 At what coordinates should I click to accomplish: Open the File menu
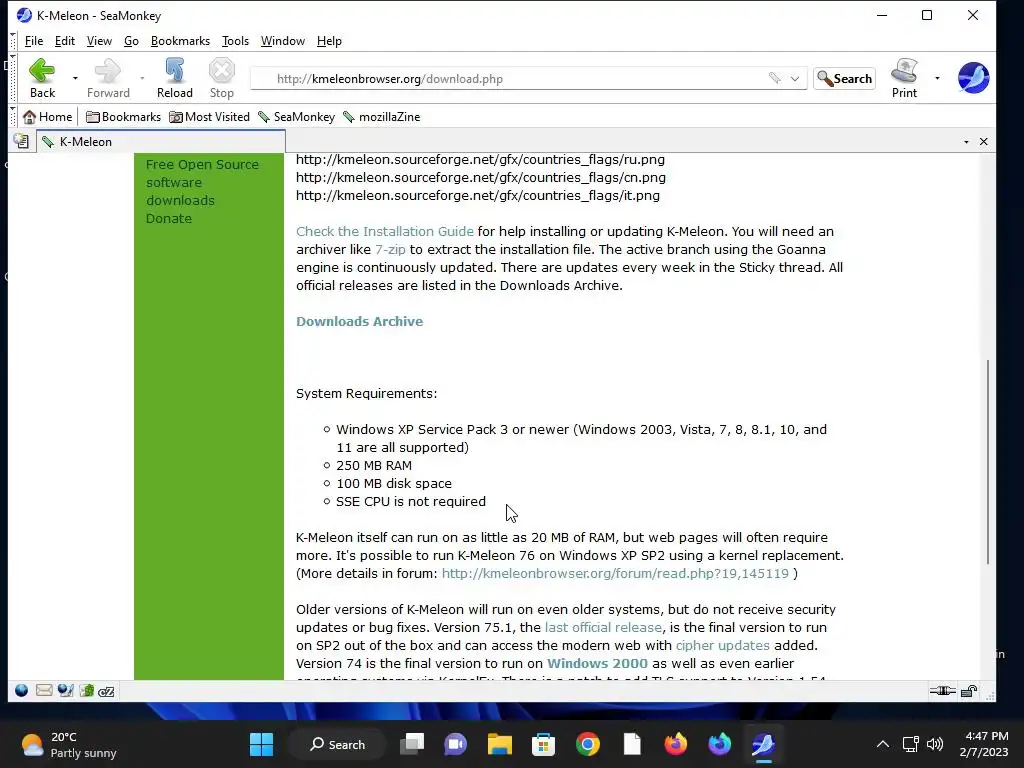34,40
